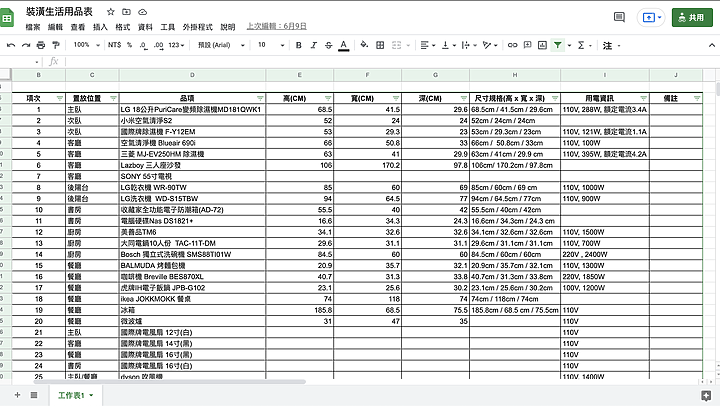The height and width of the screenshot is (406, 720).
Task: Collapse the toolbar with the chevron
Action: coord(712,45)
